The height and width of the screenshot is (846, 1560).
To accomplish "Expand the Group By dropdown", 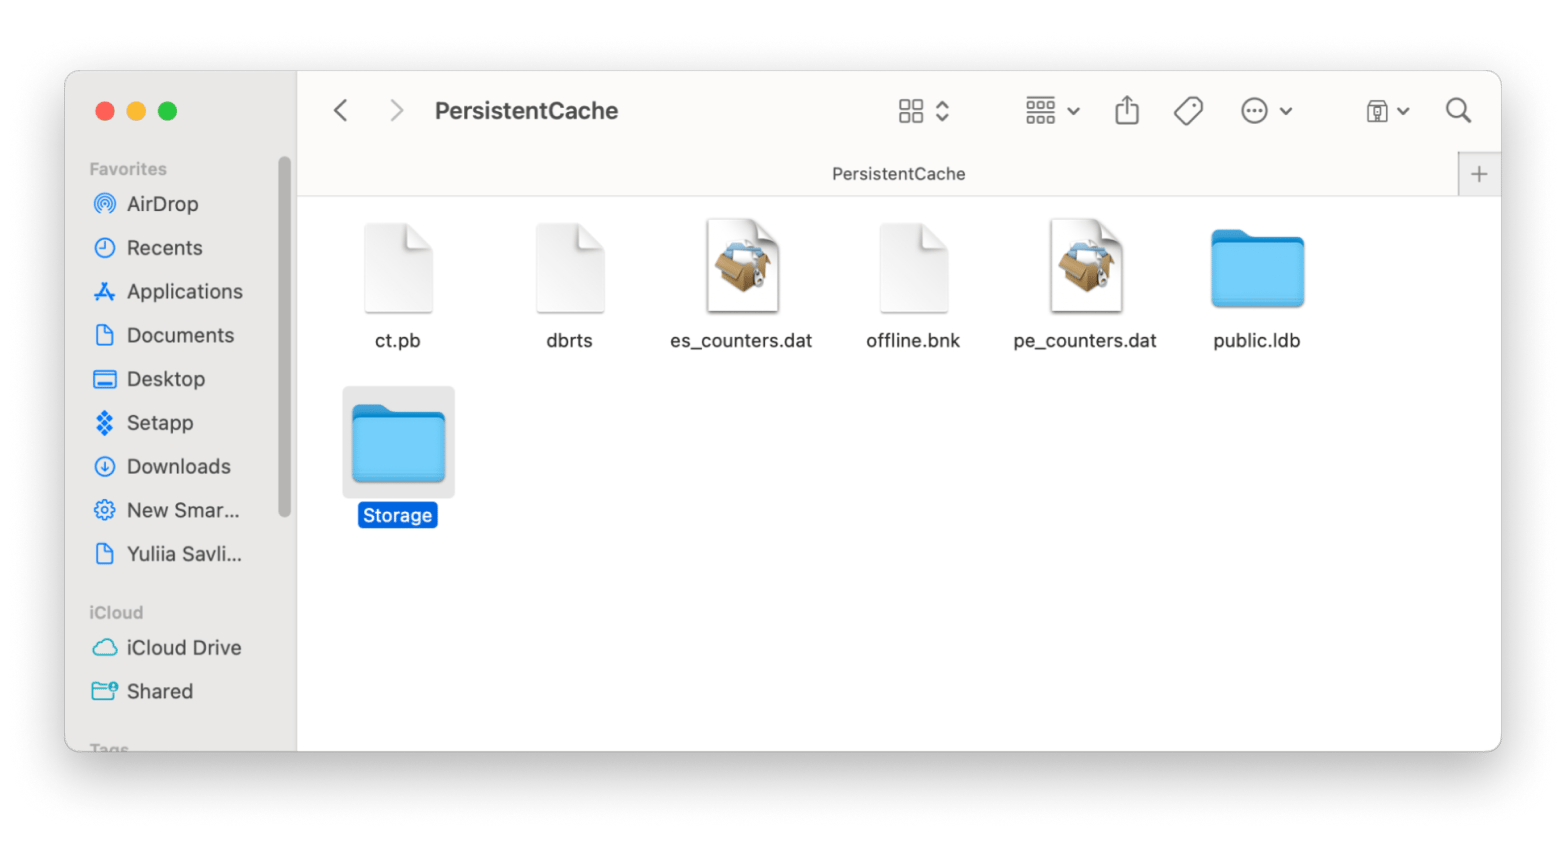I will pos(1052,111).
